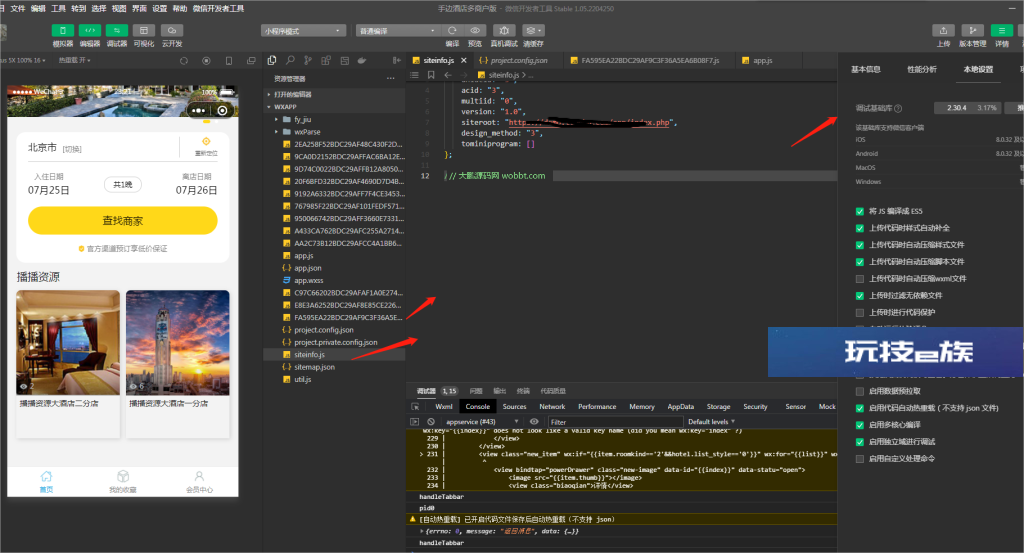Image resolution: width=1024 pixels, height=553 pixels.
Task: Open the 清缓存 clear cache dropdown
Action: point(533,30)
